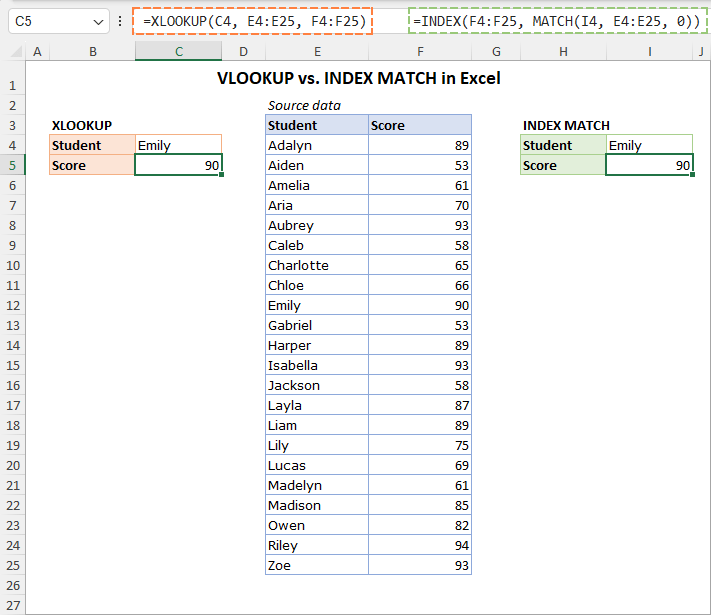Select the cell 'Gabriel'
Screen dimensions: 711x615
pyautogui.click(x=317, y=325)
